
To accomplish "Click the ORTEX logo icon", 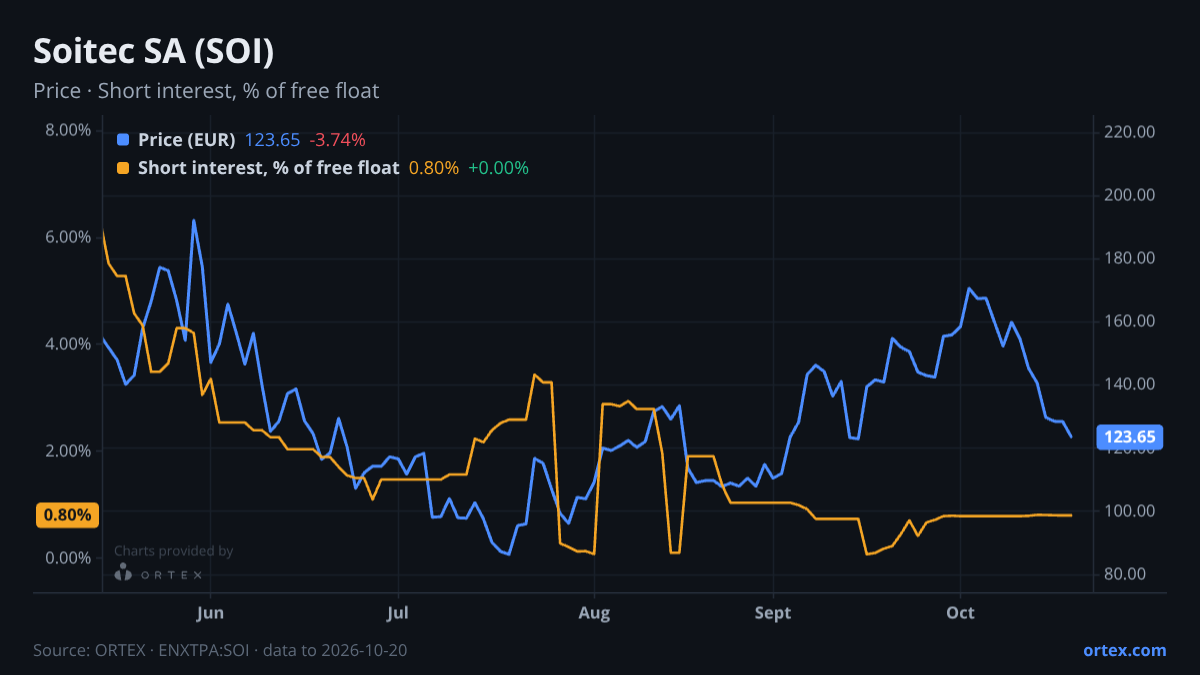I will click(x=123, y=573).
